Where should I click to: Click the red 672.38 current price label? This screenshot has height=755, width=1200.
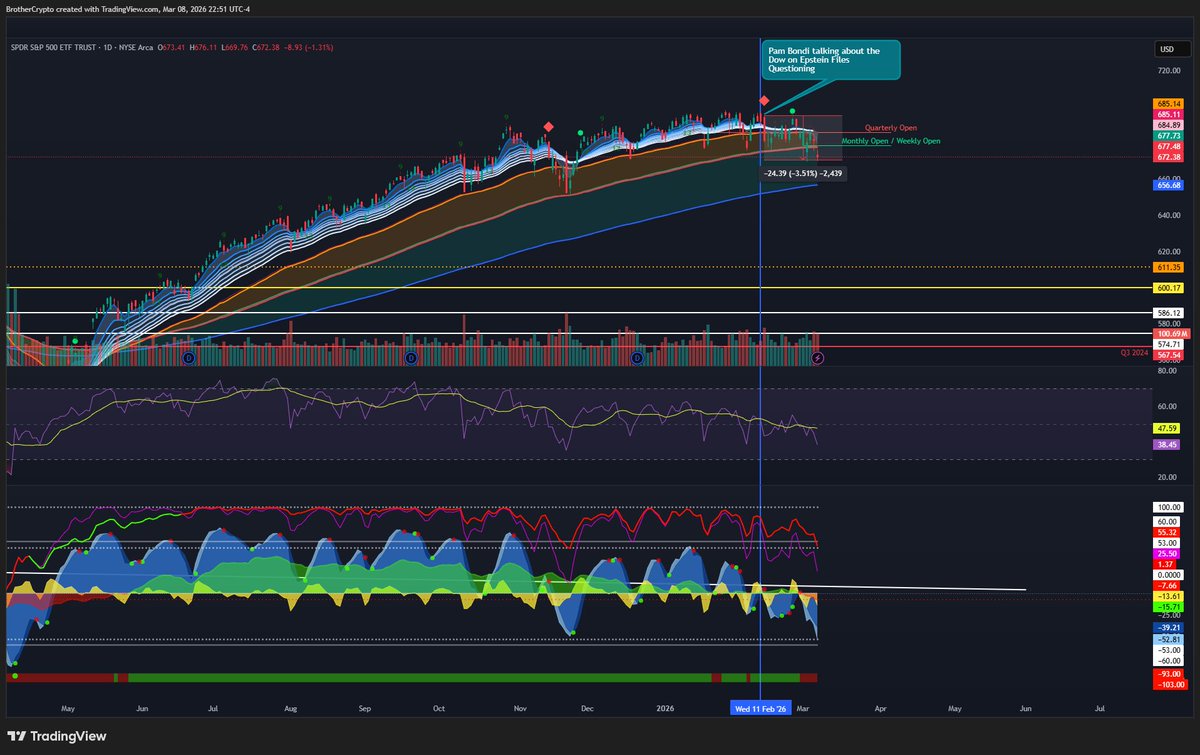(x=1169, y=157)
